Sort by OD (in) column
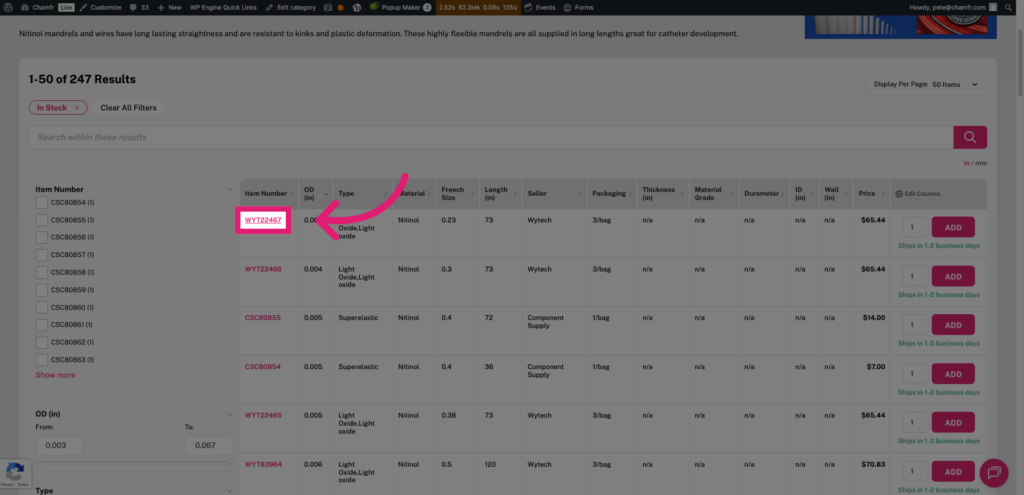The width and height of the screenshot is (1024, 495). click(316, 194)
